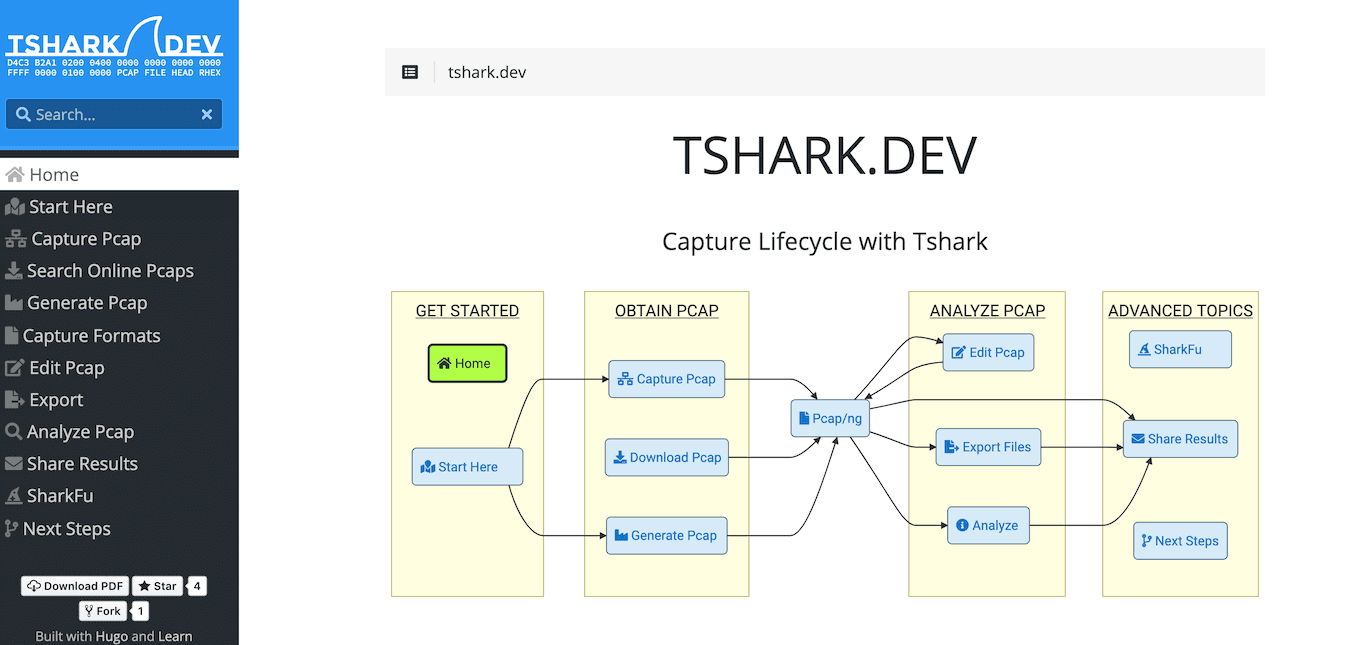The width and height of the screenshot is (1360, 645).
Task: Click the Analyze Pcap magnifier icon
Action: tap(14, 431)
